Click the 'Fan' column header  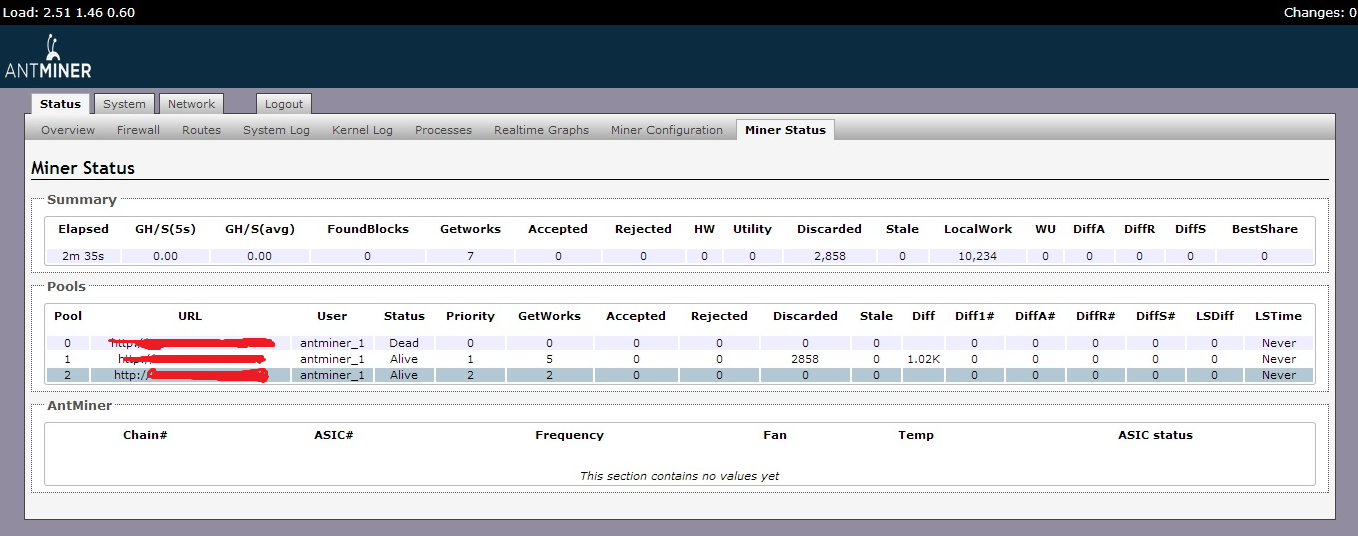pos(775,435)
